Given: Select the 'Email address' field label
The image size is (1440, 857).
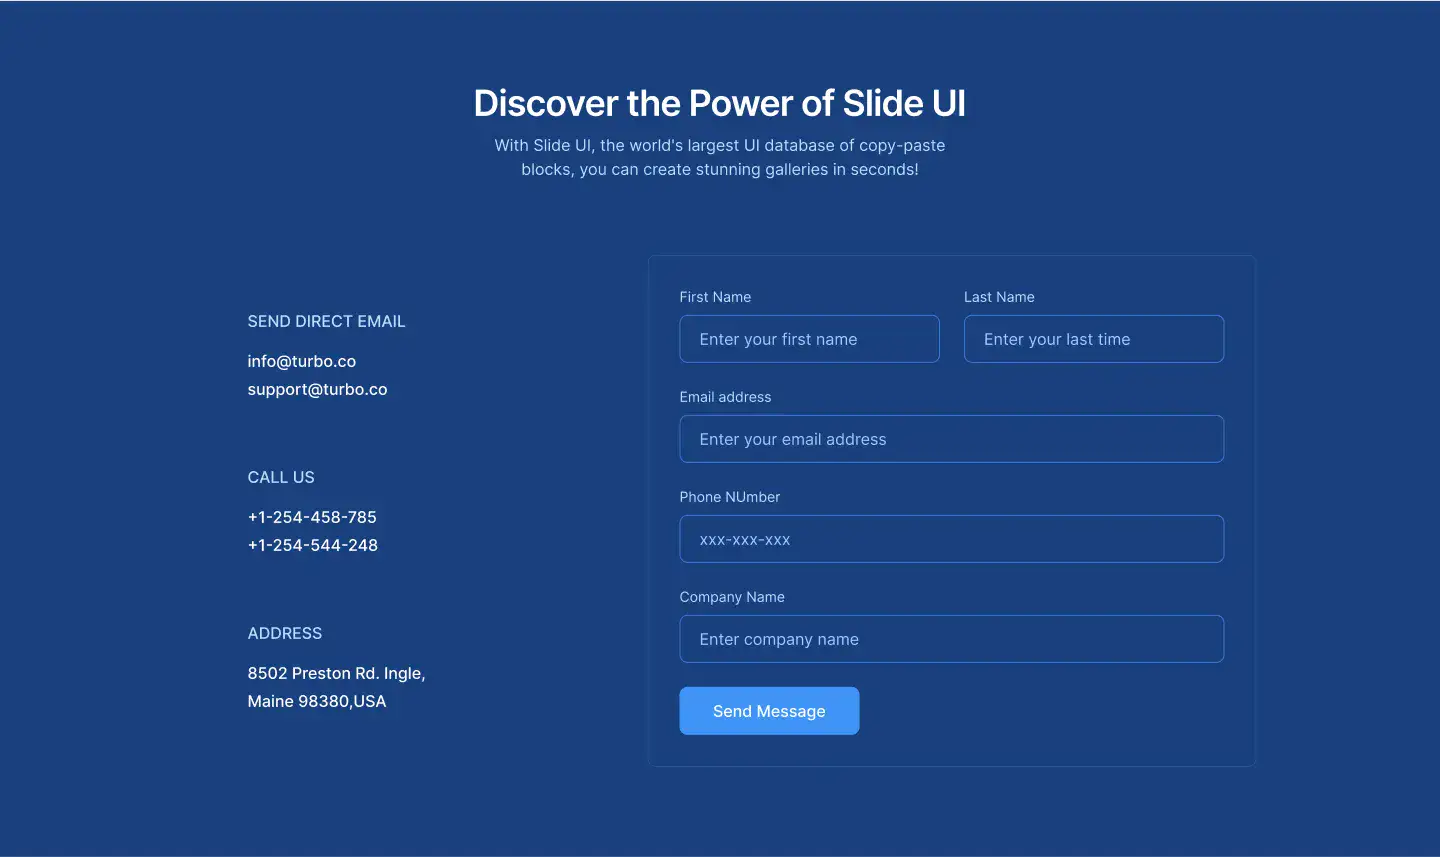Looking at the screenshot, I should click(725, 397).
